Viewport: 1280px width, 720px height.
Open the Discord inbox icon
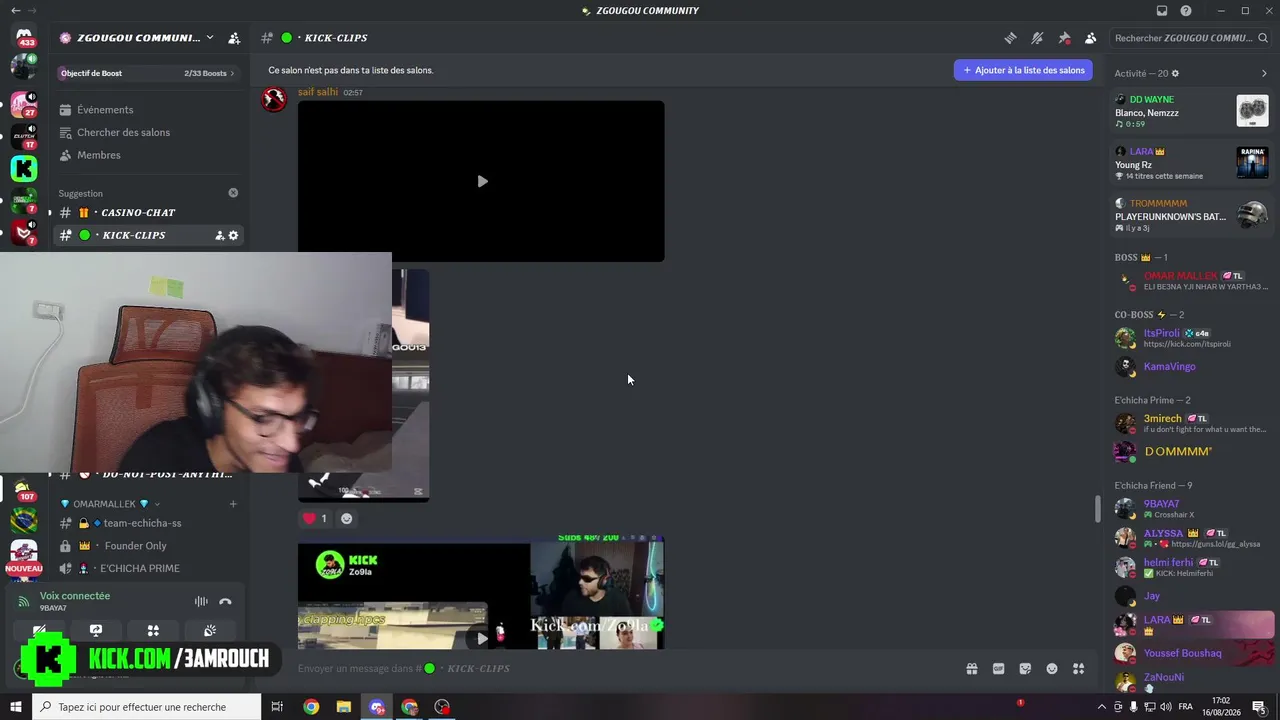1162,11
